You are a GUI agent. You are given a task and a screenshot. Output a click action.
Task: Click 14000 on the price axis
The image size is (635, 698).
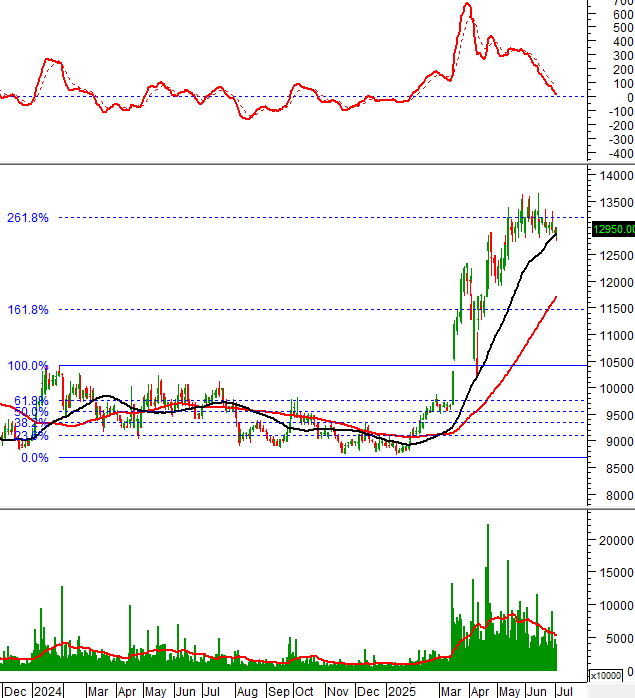(x=616, y=176)
